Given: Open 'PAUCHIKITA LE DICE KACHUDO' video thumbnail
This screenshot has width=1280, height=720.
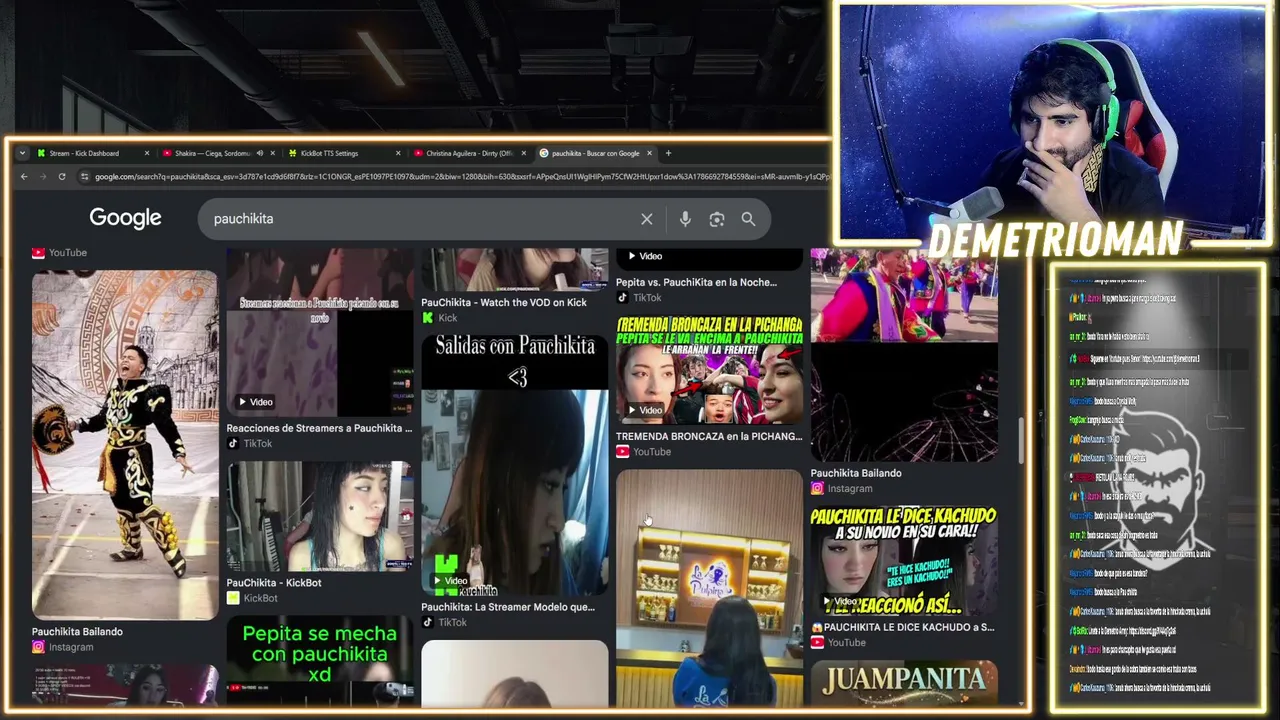Looking at the screenshot, I should coord(904,561).
